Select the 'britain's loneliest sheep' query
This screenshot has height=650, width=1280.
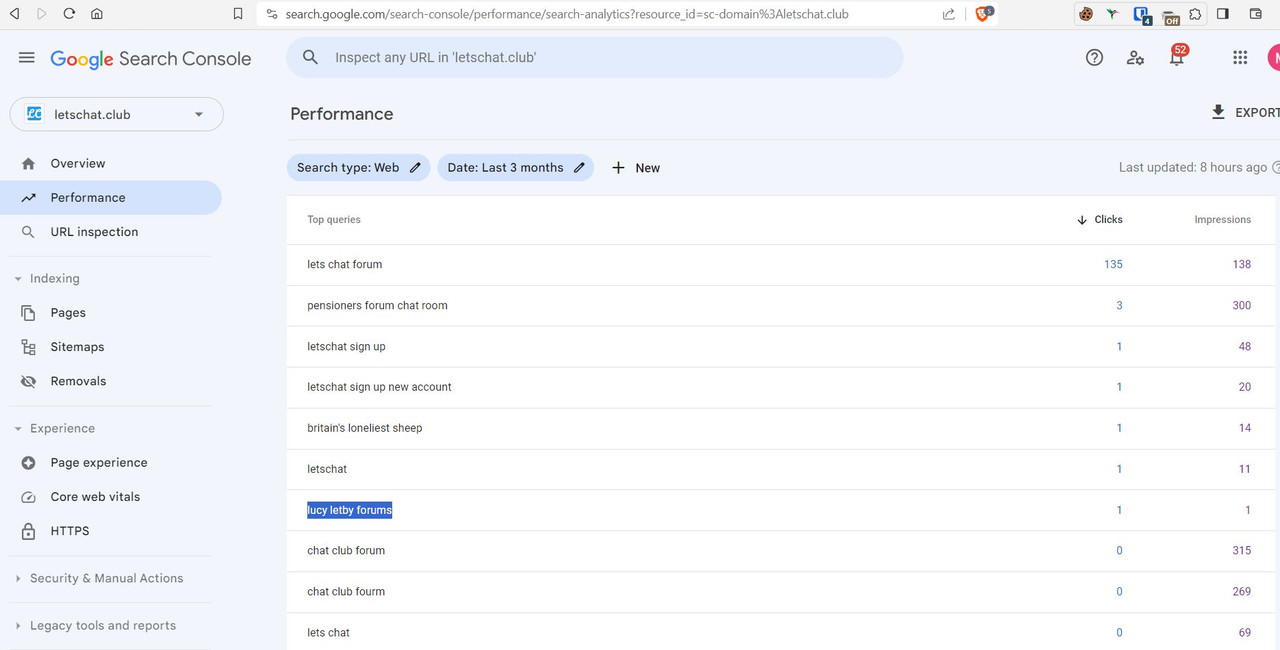(x=364, y=428)
